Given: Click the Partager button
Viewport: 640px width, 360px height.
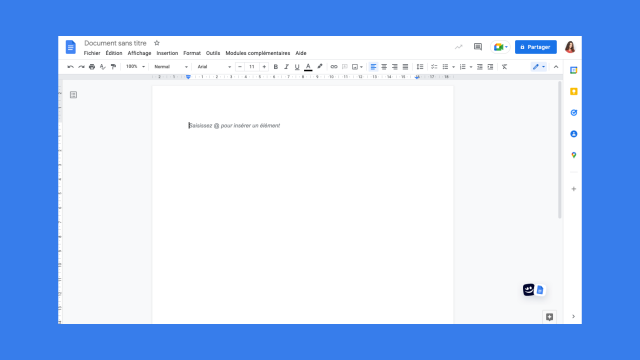Looking at the screenshot, I should [536, 47].
